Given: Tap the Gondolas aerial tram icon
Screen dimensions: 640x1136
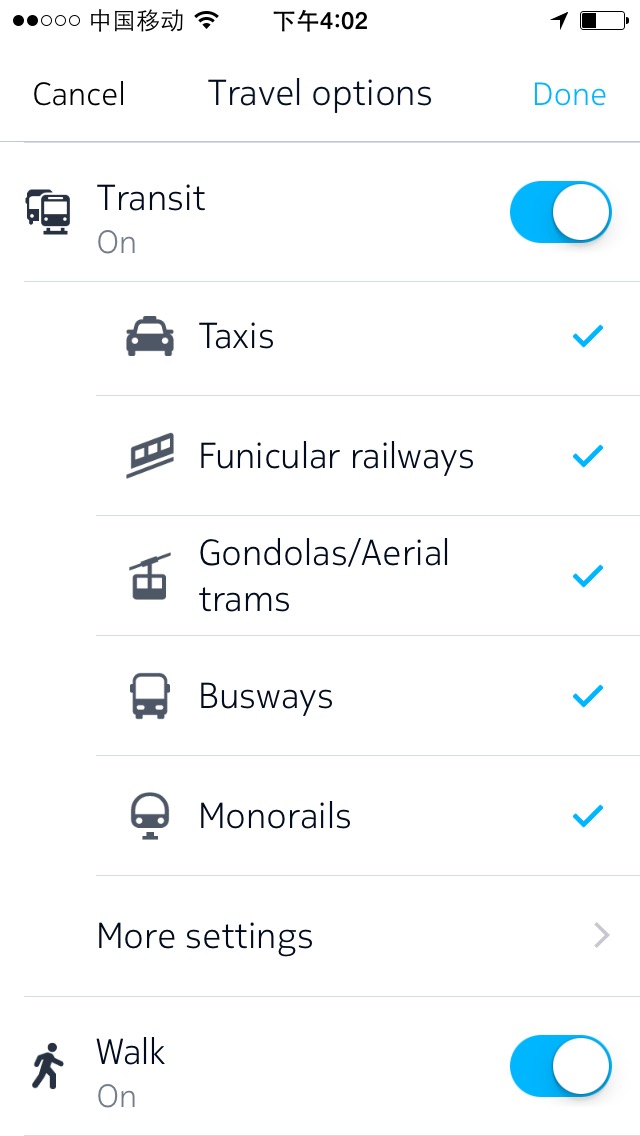Looking at the screenshot, I should [150, 576].
